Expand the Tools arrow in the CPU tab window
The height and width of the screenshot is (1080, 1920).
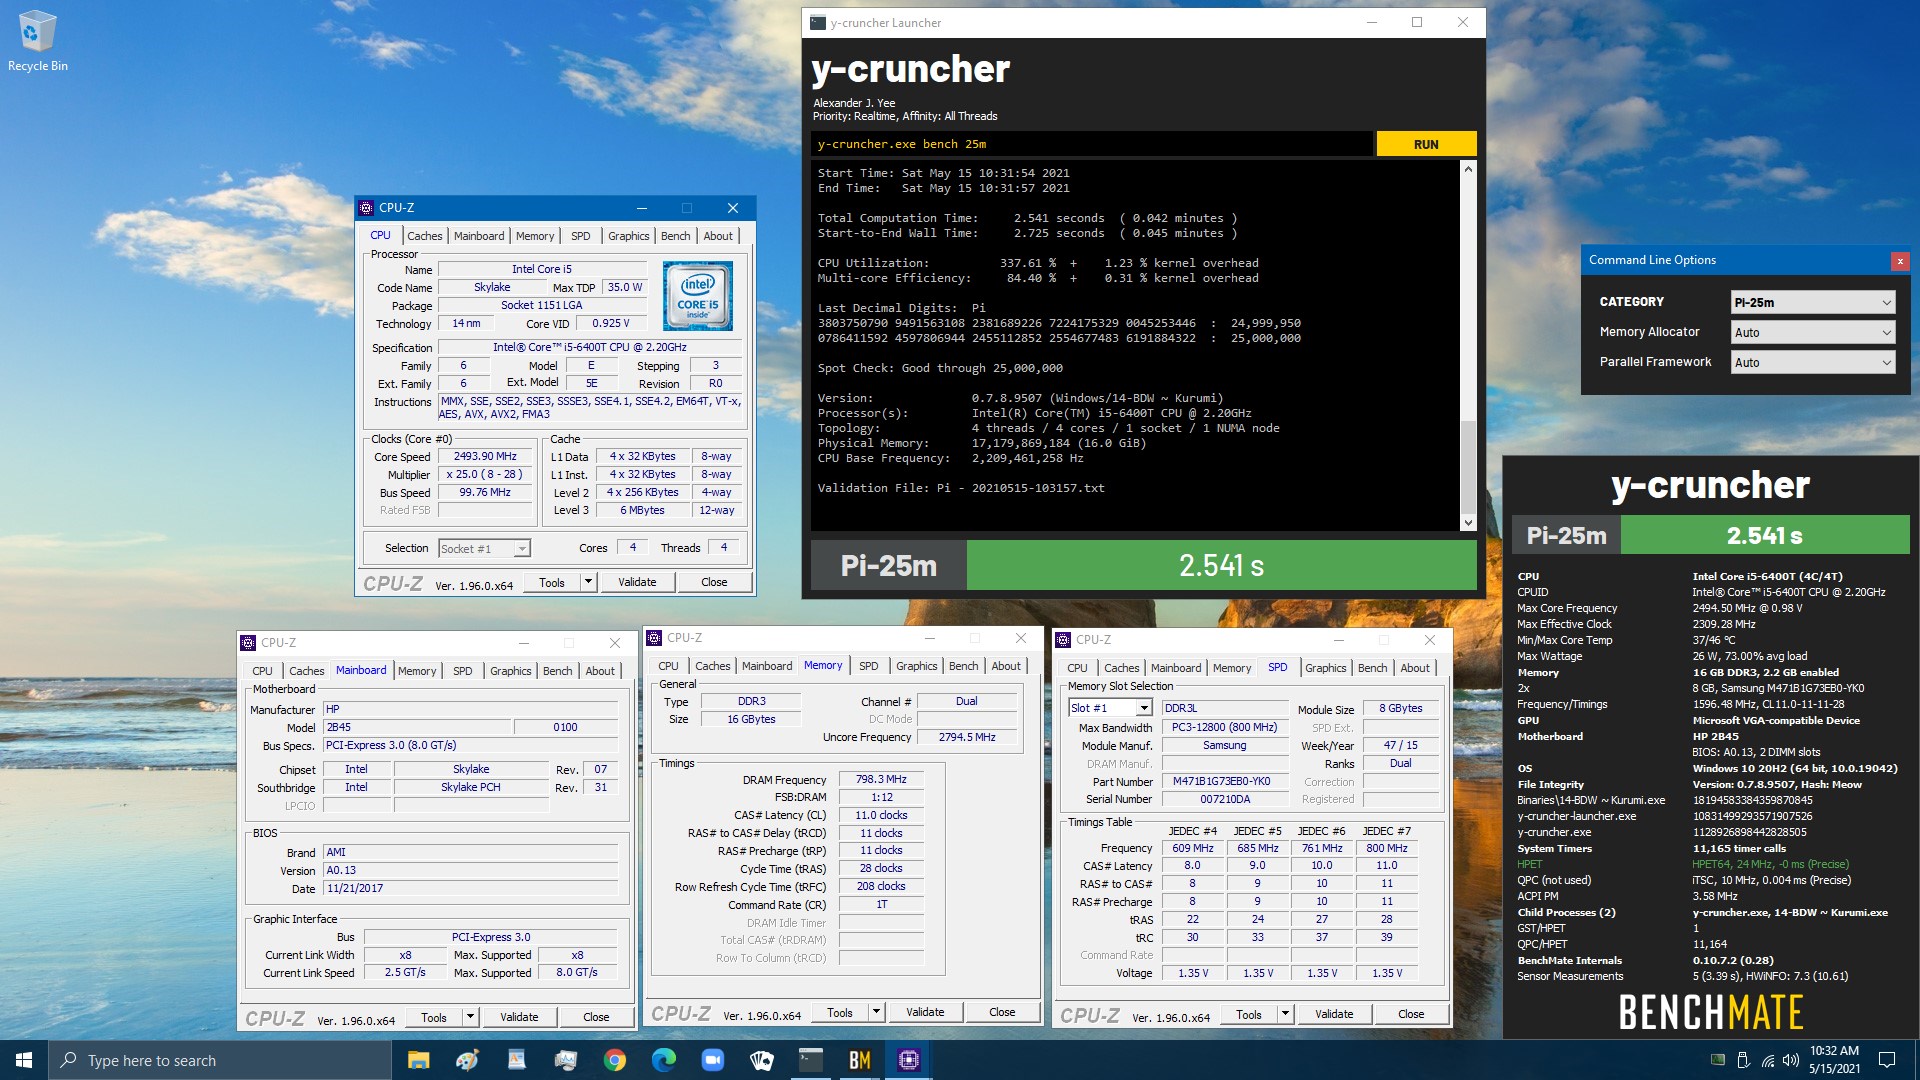tap(588, 582)
